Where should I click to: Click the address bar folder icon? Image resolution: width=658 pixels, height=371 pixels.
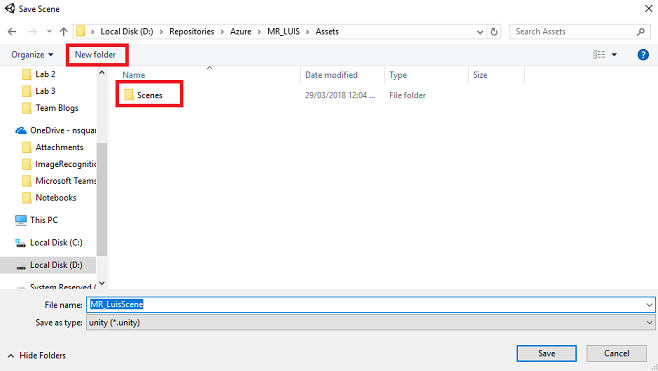click(81, 31)
